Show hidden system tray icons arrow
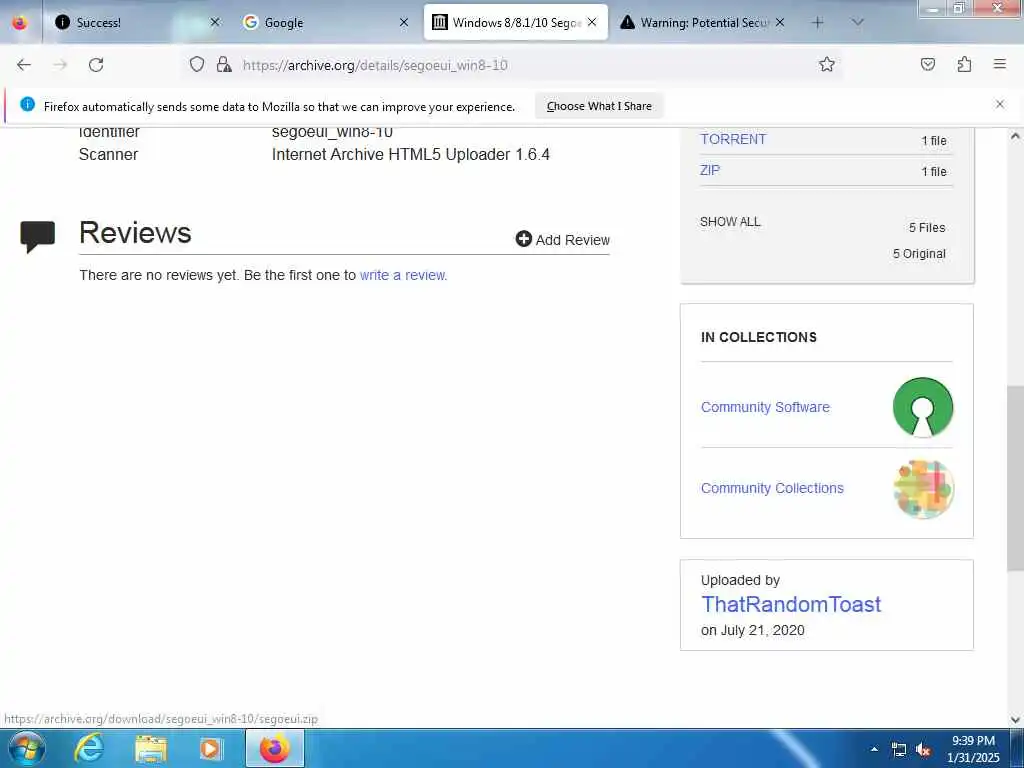Viewport: 1024px width, 768px height. [874, 749]
